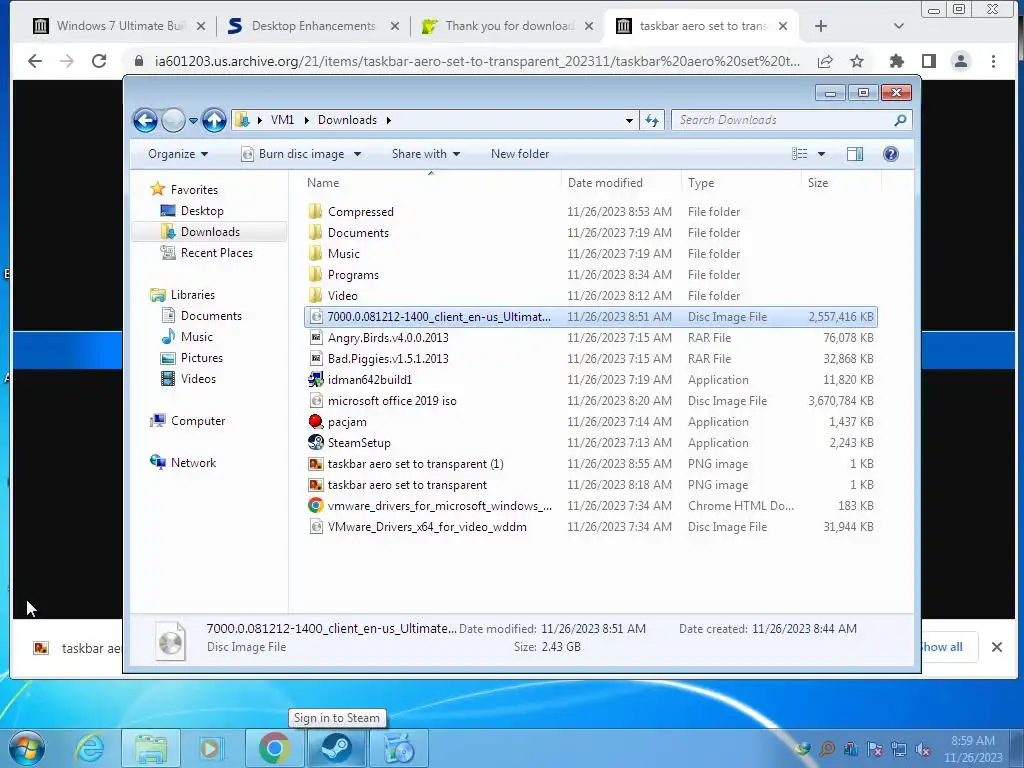
Task: Go back in Explorer with the Back arrow
Action: (145, 120)
